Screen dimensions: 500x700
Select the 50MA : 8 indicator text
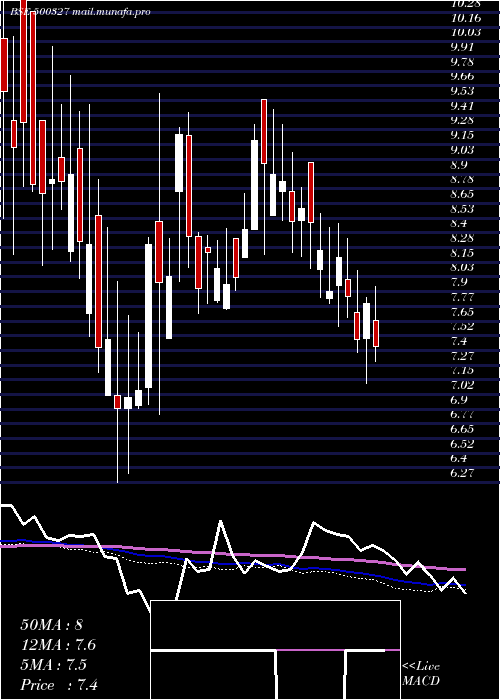tap(52, 625)
